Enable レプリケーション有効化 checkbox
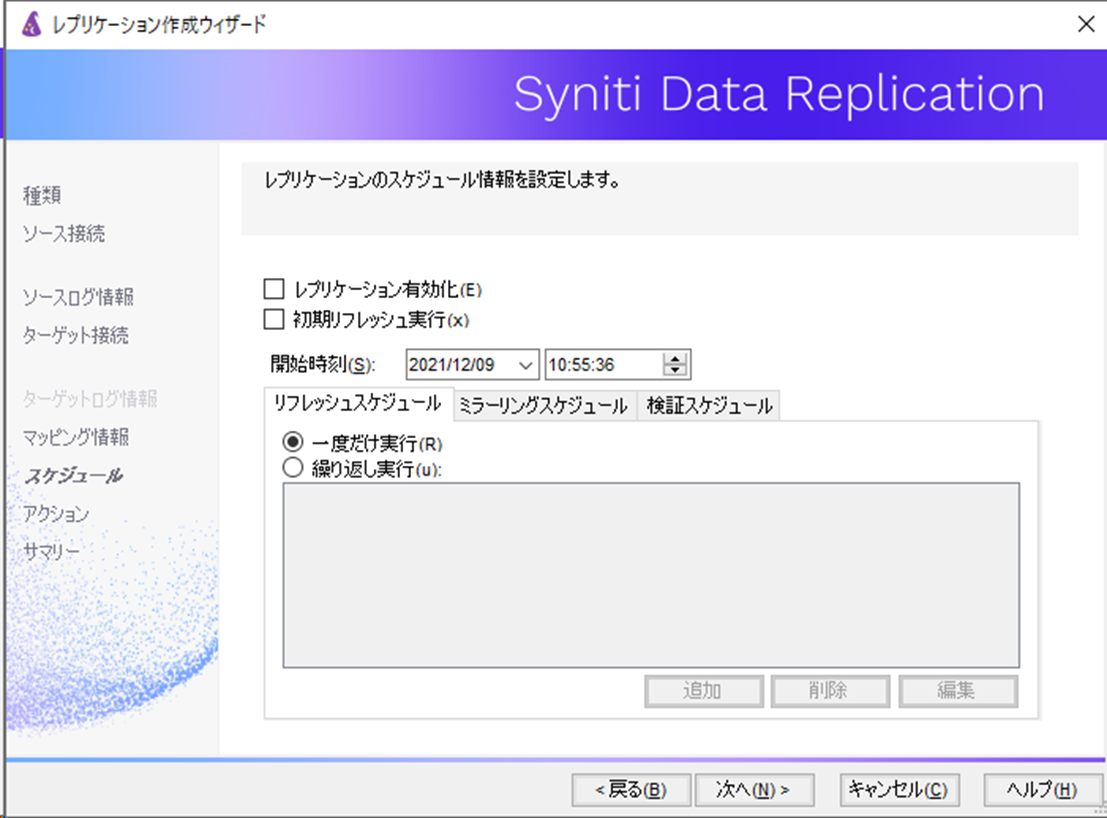1107x818 pixels. [x=274, y=289]
